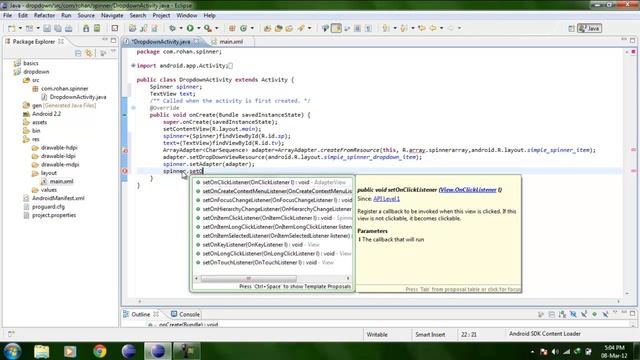
Task: Toggle Block Selection Mode in the toolbar
Action: 357,28
